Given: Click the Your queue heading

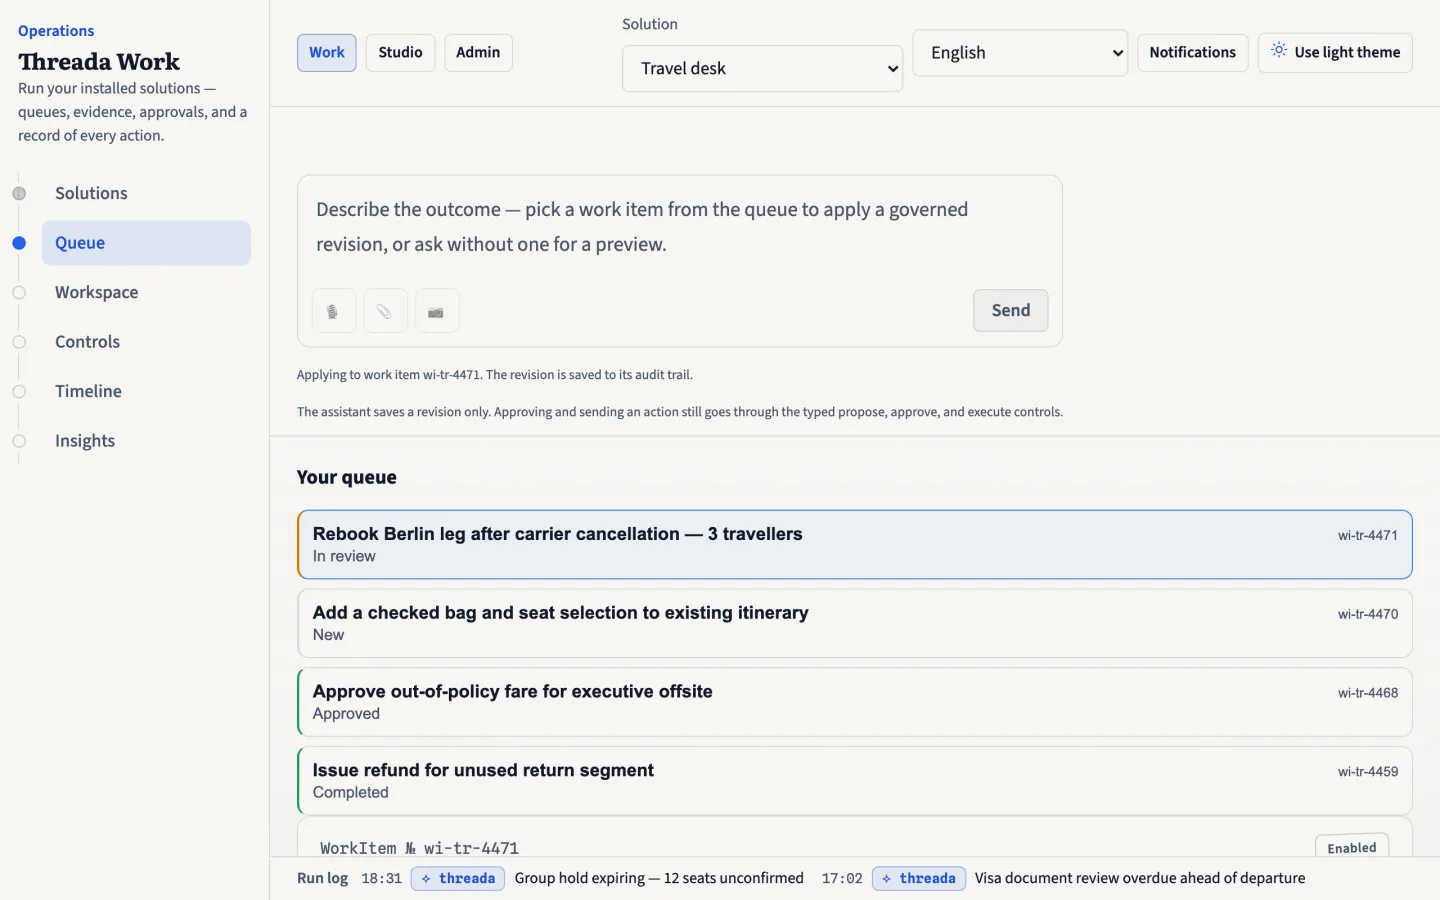Looking at the screenshot, I should click(346, 477).
